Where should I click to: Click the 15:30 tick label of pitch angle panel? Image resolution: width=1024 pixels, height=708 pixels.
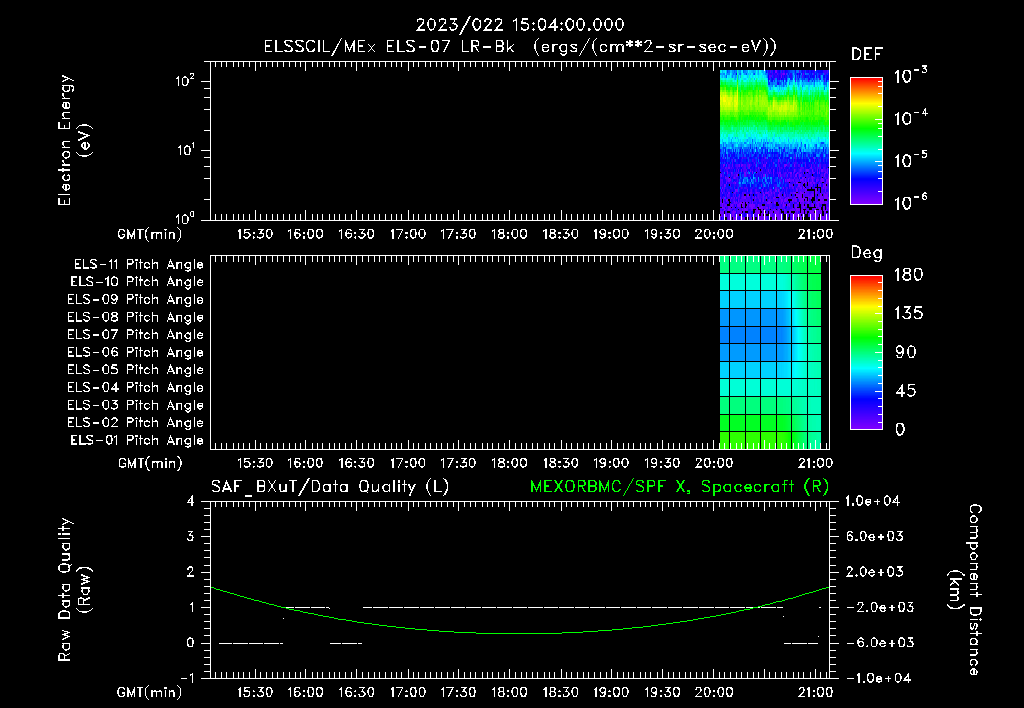tap(255, 463)
